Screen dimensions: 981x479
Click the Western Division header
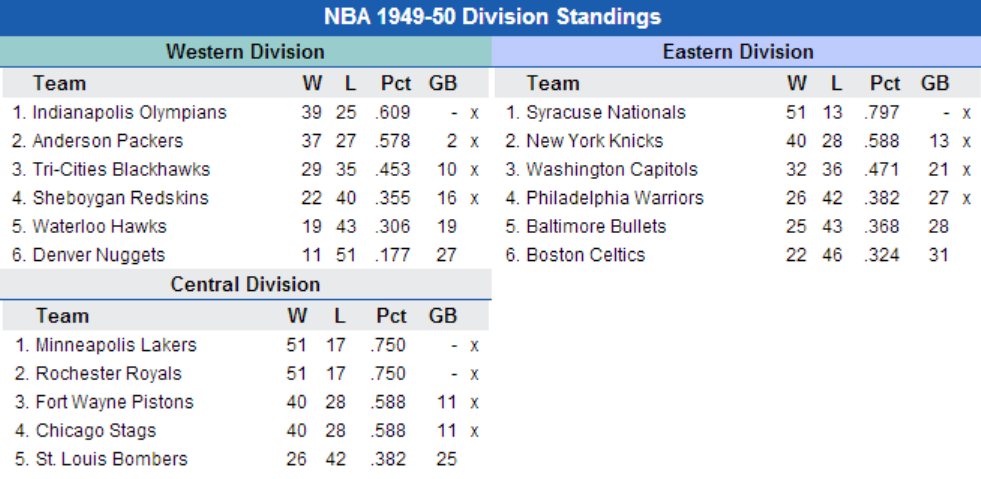(245, 51)
